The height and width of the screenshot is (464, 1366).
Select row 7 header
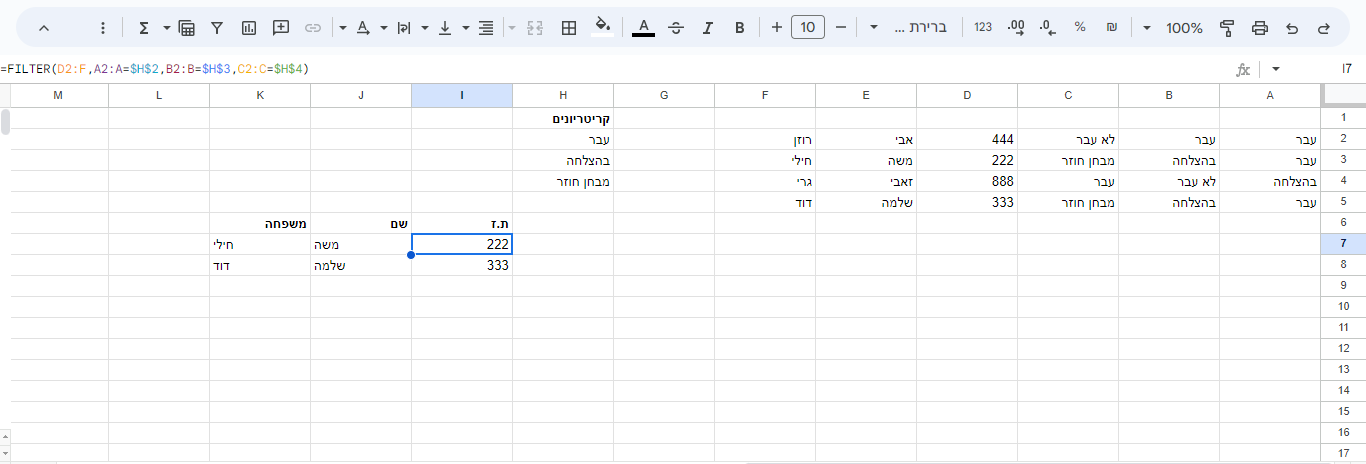1344,244
